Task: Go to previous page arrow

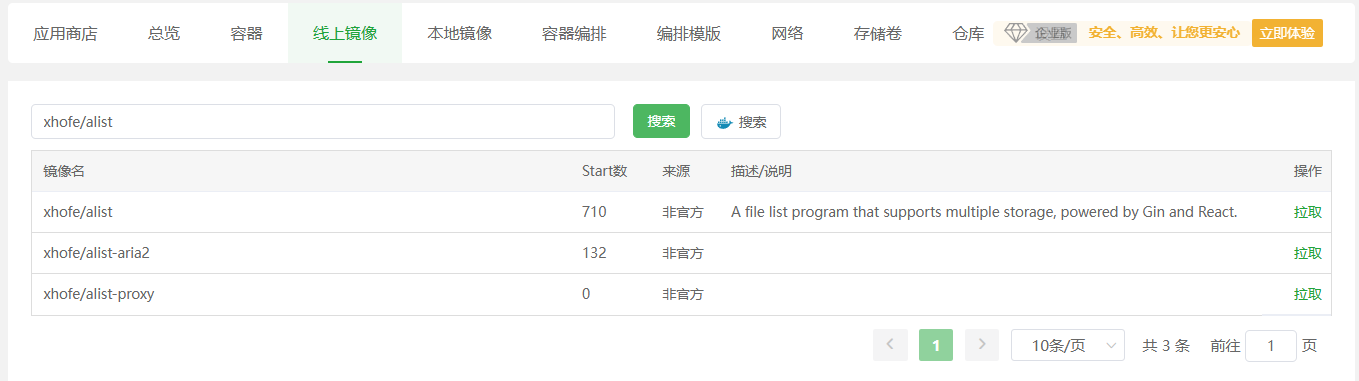Action: coord(890,345)
